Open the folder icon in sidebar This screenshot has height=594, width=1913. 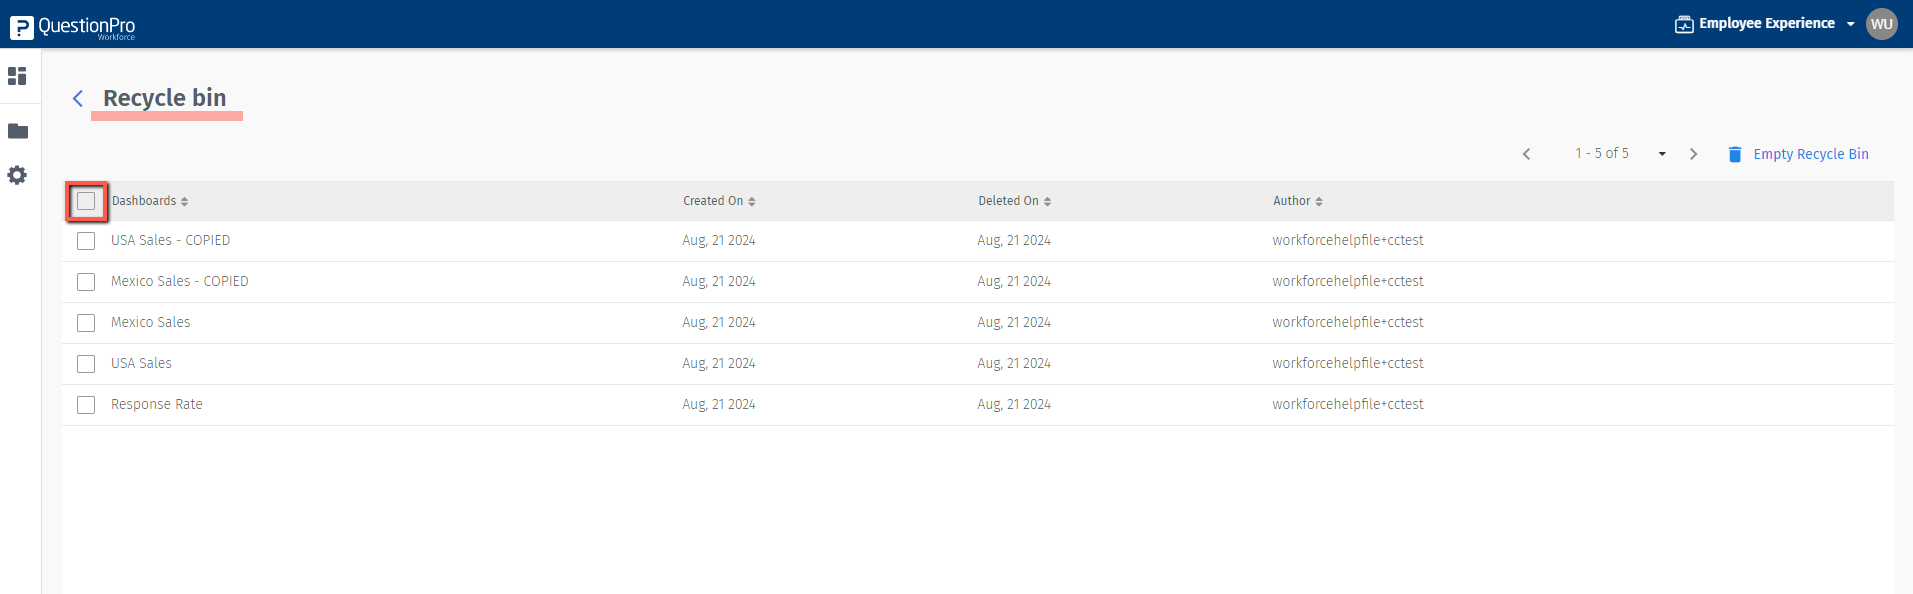click(18, 131)
